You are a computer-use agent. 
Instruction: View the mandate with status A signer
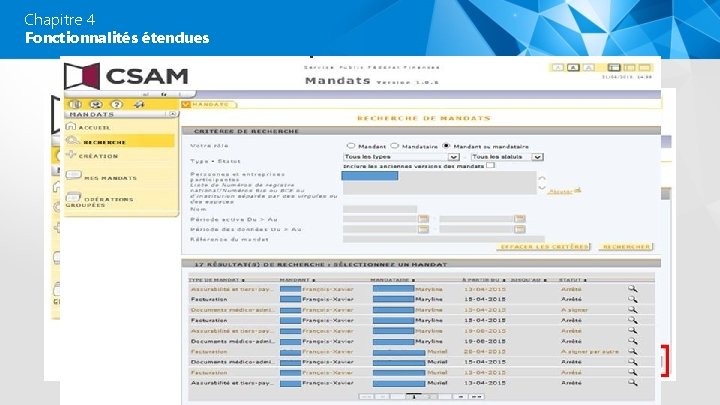(x=633, y=310)
